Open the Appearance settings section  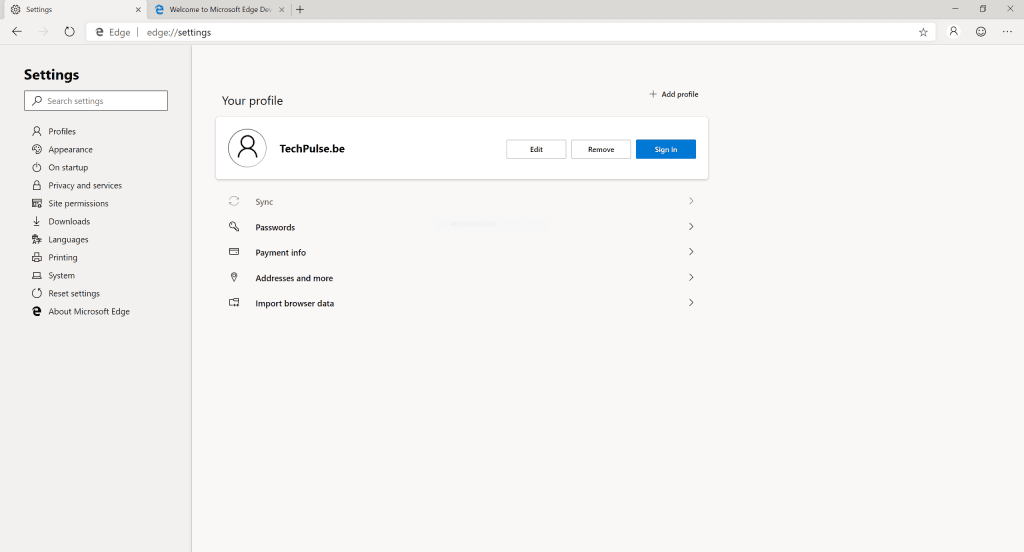click(71, 150)
